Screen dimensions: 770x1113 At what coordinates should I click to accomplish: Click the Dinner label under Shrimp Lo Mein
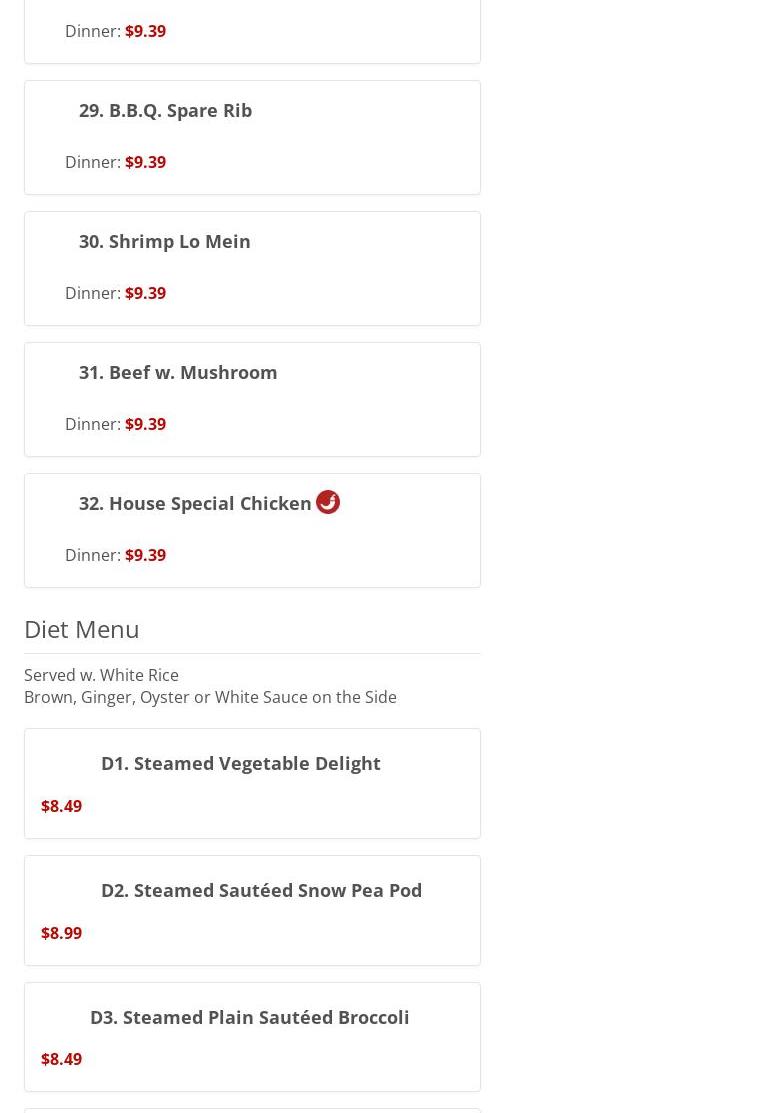point(92,293)
